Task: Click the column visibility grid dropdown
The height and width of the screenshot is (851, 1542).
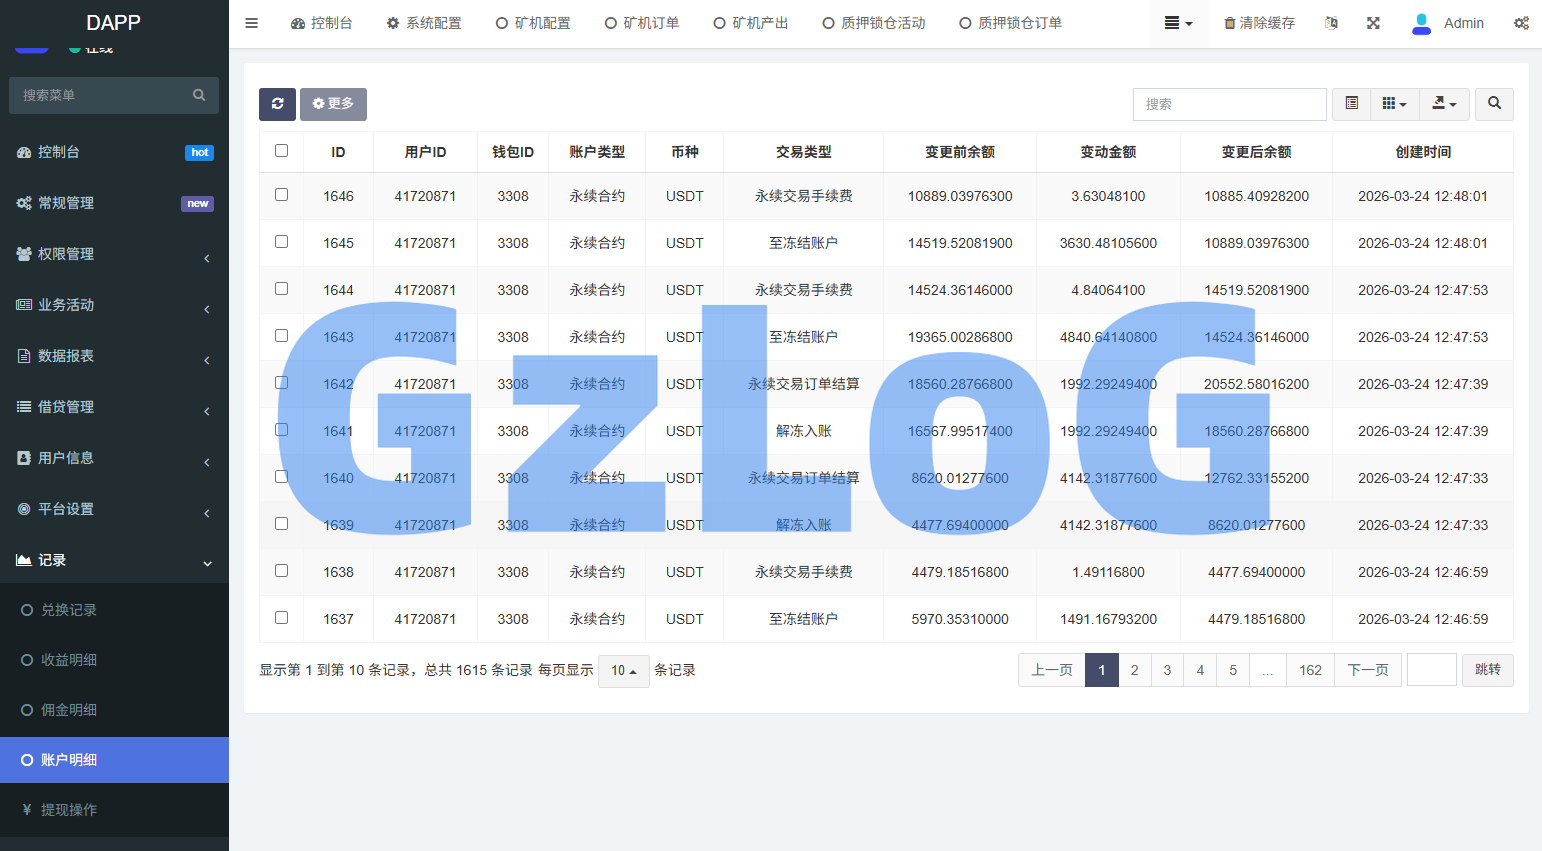Action: click(1394, 104)
